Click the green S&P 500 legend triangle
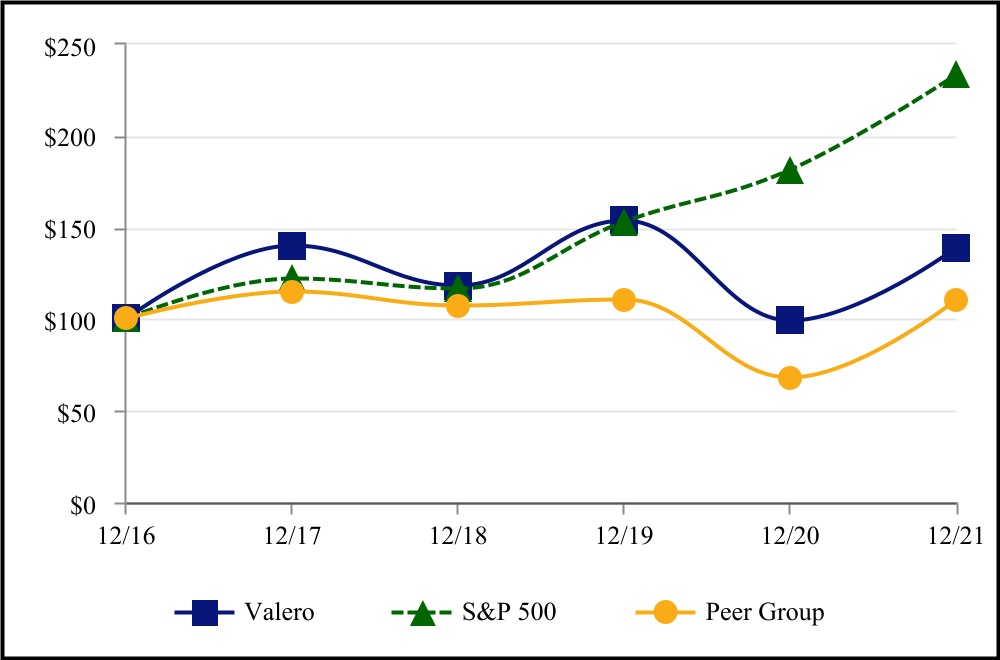This screenshot has width=1000, height=660. (x=424, y=611)
